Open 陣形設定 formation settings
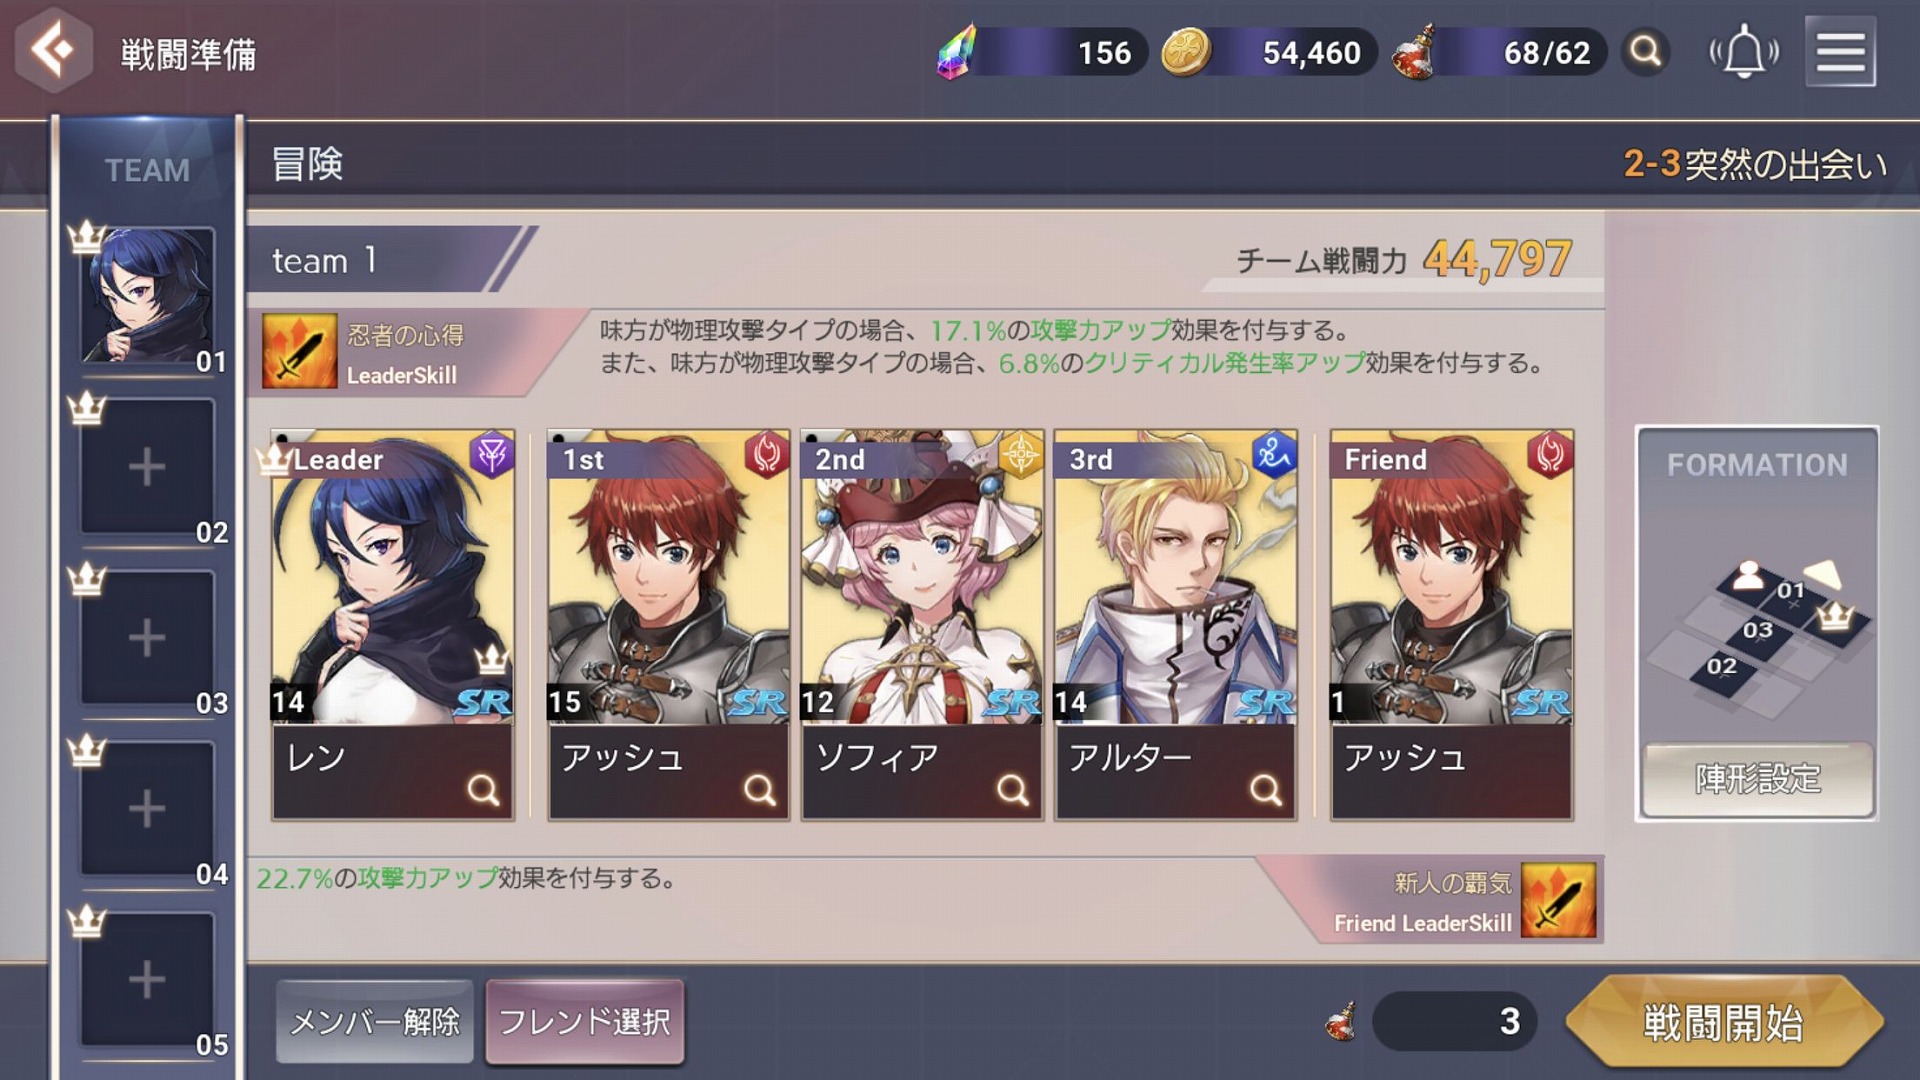1920x1080 pixels. pyautogui.click(x=1757, y=778)
